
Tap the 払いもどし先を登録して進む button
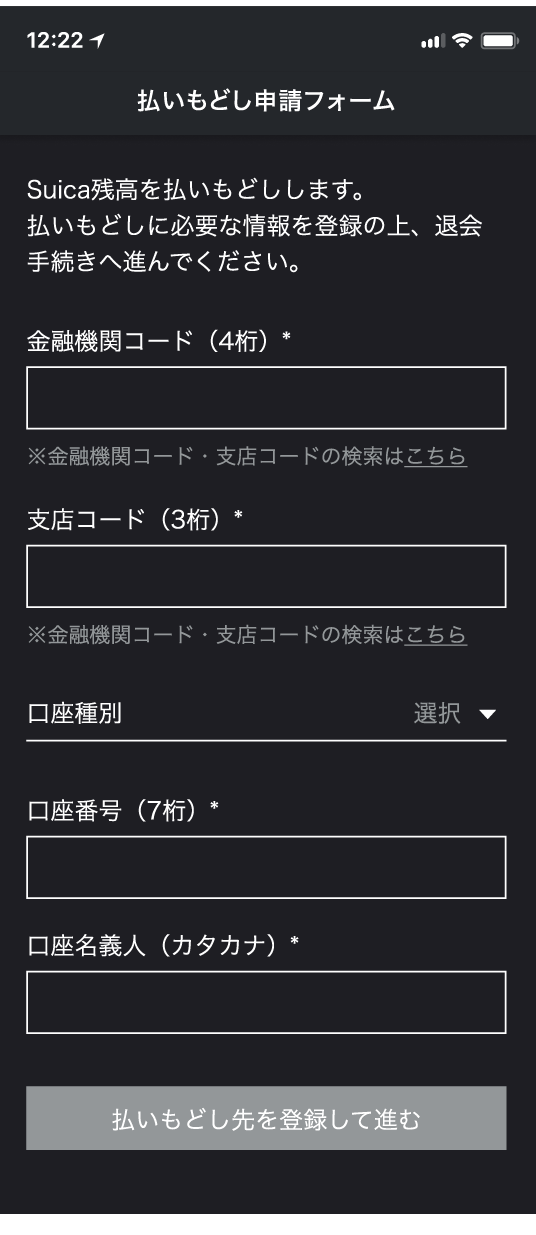click(x=266, y=1118)
